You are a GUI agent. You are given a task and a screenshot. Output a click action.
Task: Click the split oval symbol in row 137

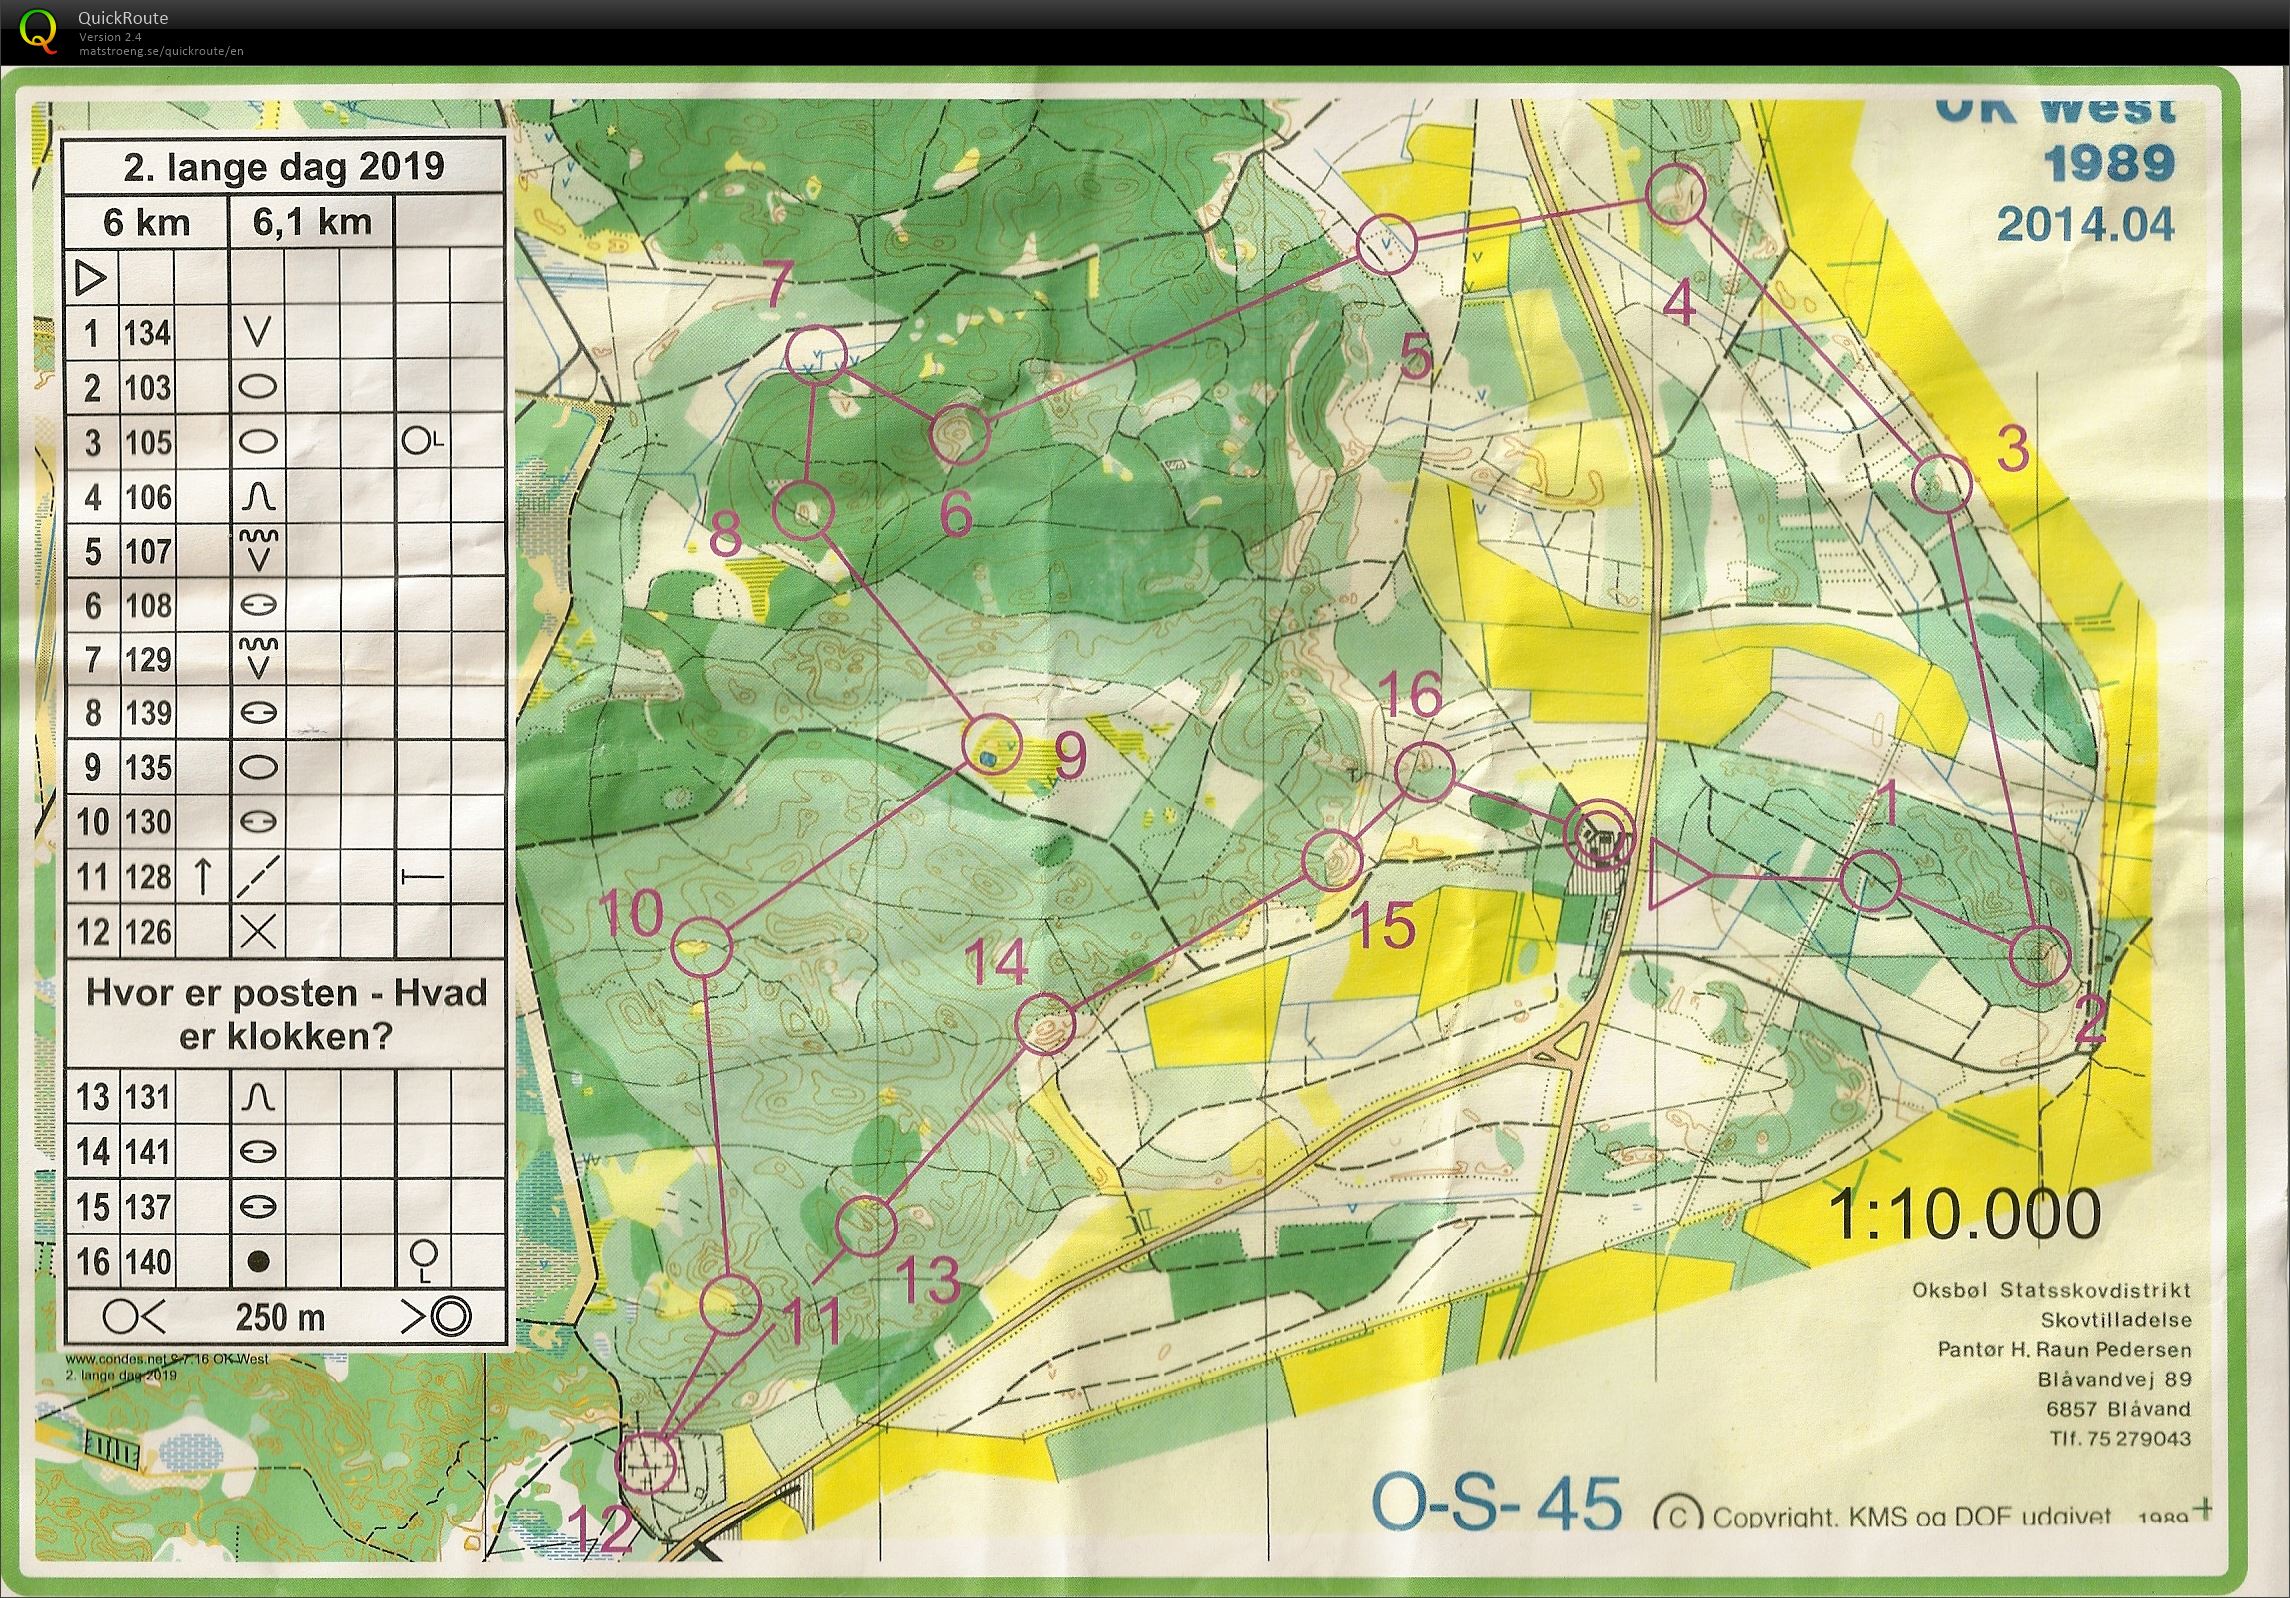point(258,1206)
